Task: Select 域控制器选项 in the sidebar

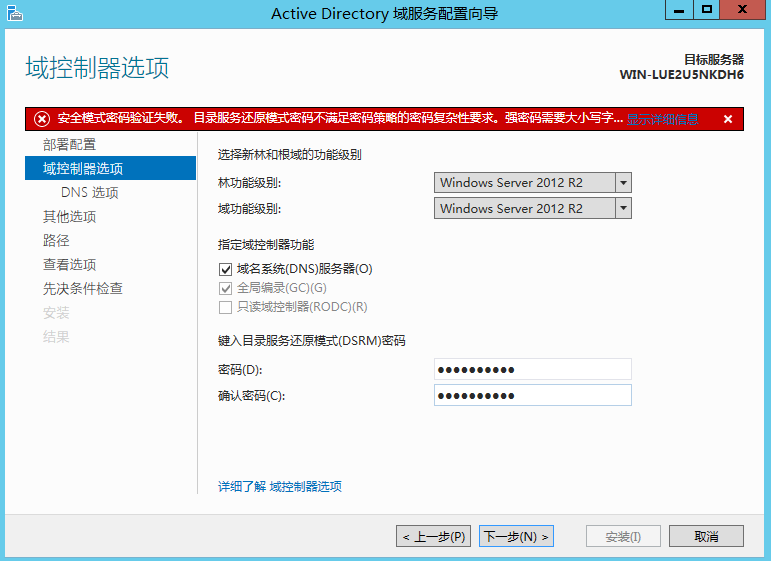Action: (111, 168)
